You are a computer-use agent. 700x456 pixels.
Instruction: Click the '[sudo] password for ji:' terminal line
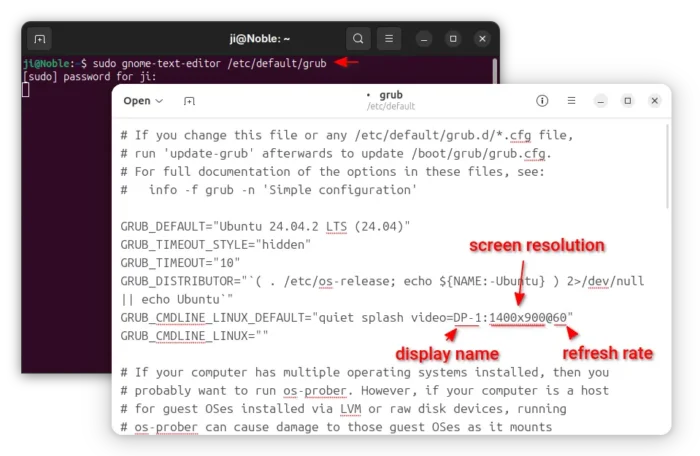pos(89,77)
